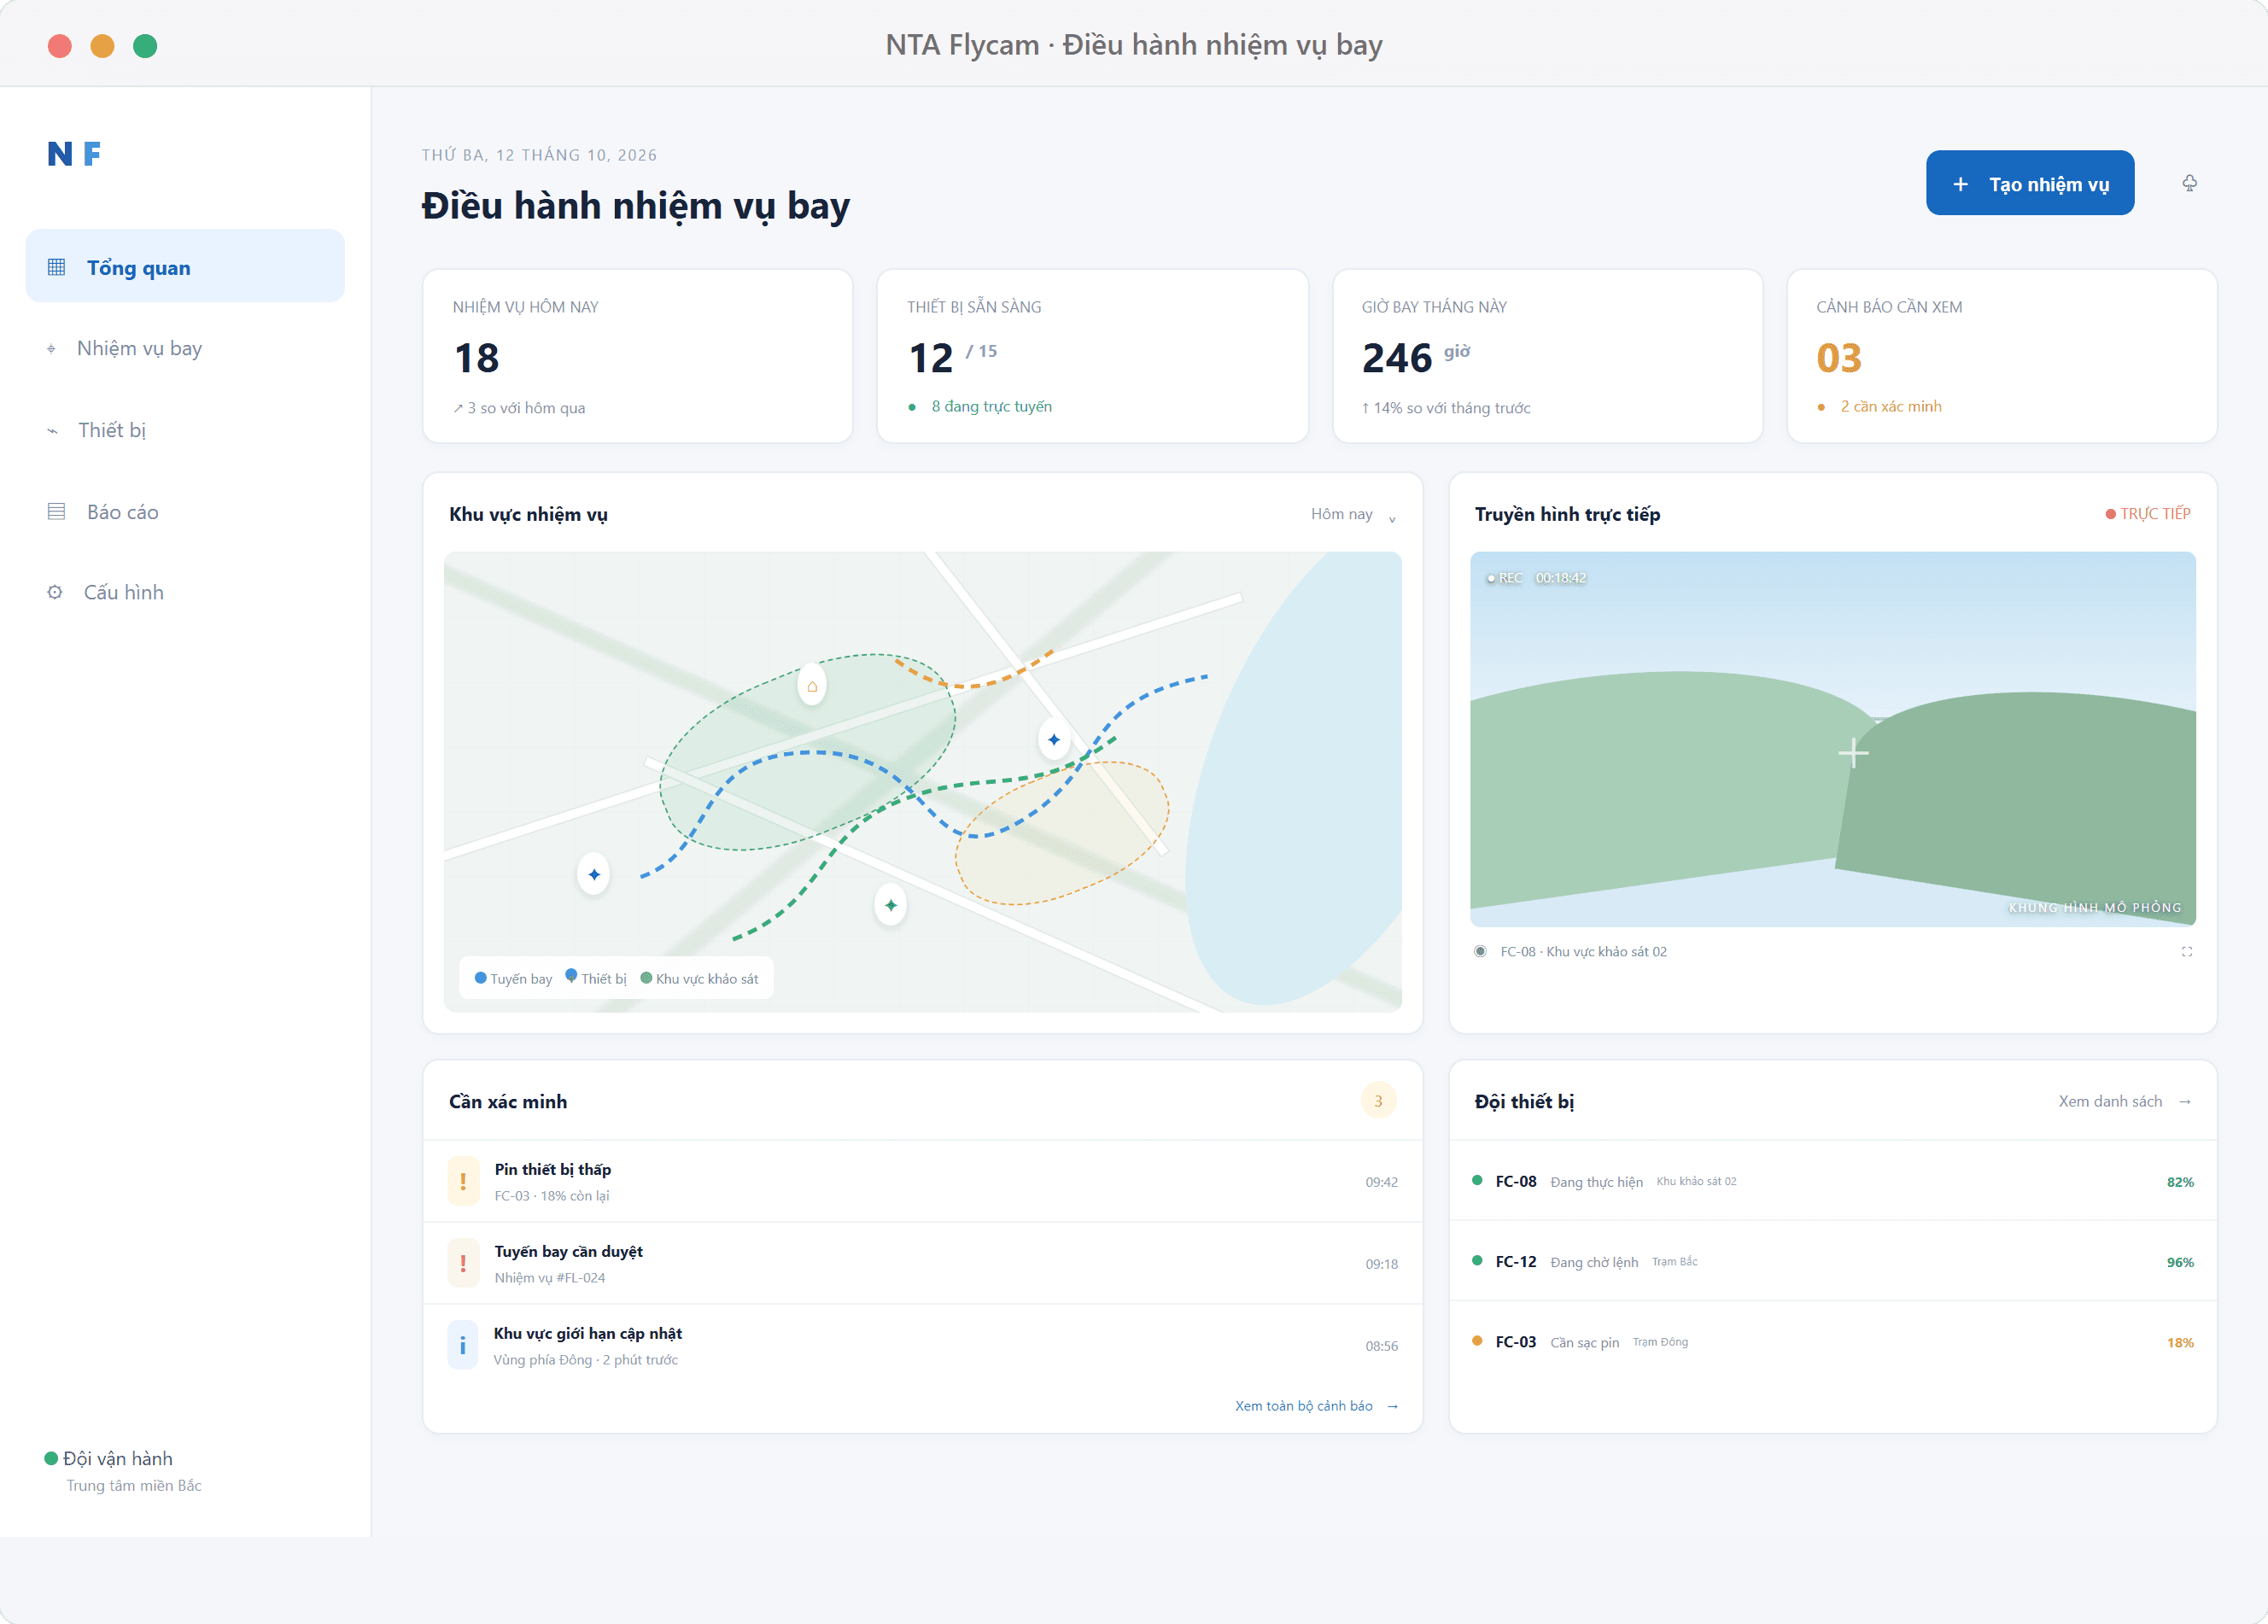2268x1624 pixels.
Task: Click the 82% battery value for FC-08
Action: point(2180,1182)
